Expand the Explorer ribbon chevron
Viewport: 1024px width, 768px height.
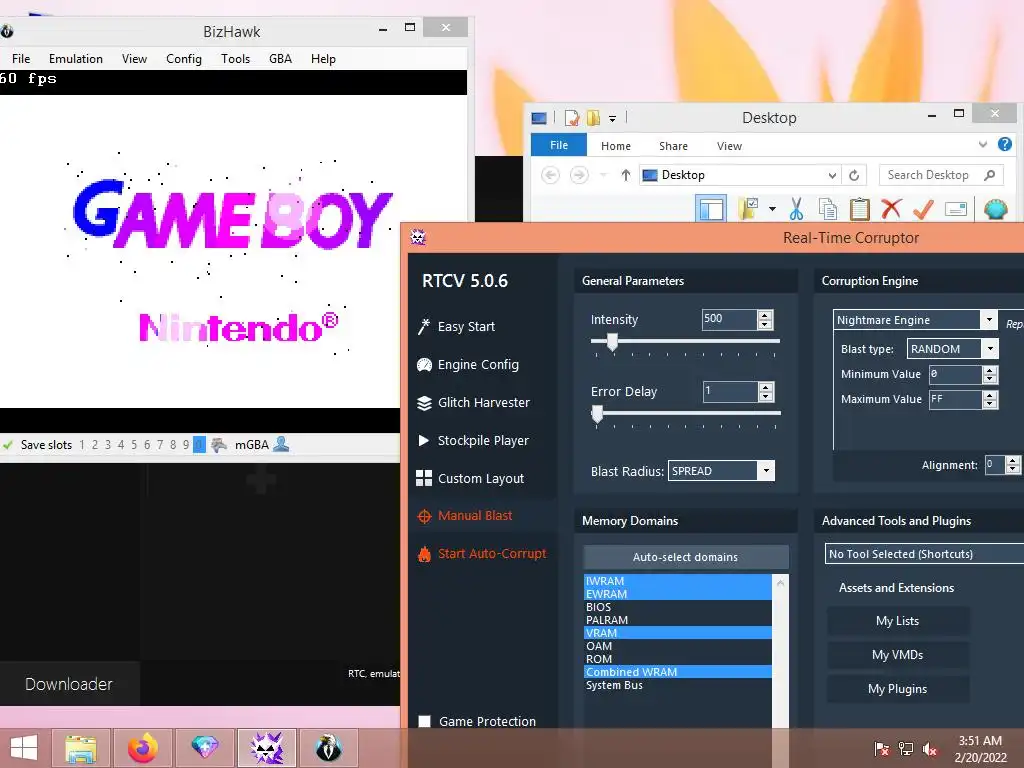(982, 144)
